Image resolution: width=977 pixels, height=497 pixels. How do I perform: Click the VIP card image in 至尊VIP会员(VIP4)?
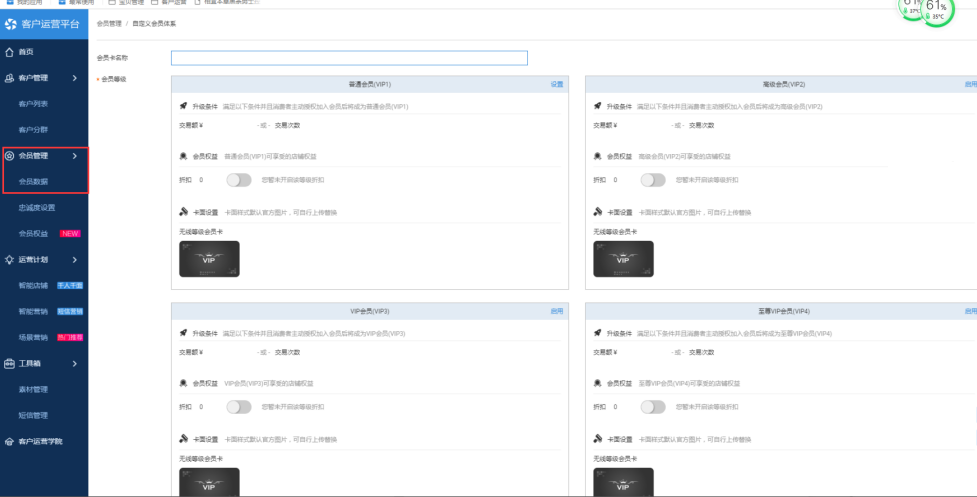pos(623,482)
